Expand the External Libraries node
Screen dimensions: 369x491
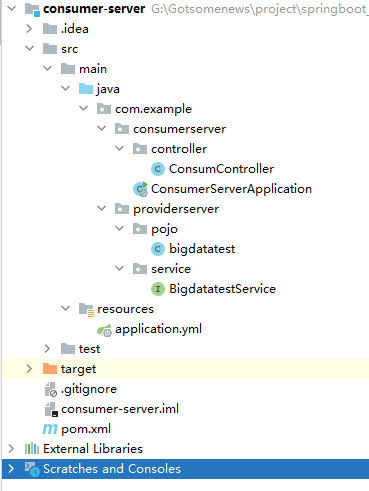tap(11, 449)
